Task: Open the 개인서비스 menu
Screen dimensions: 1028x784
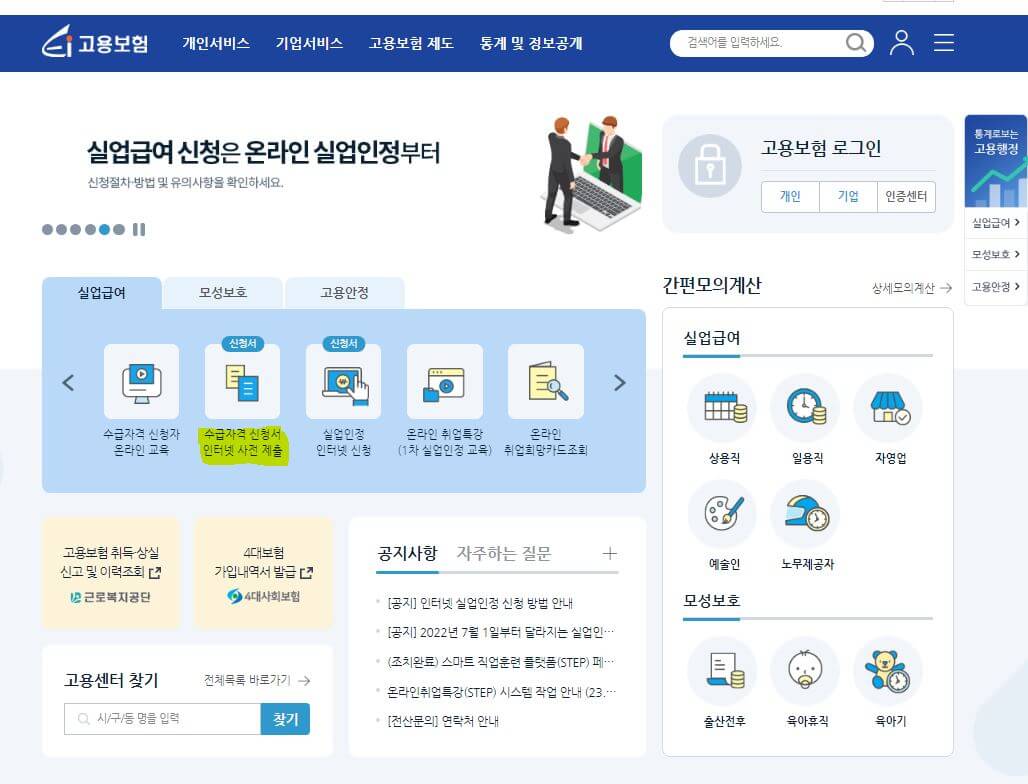Action: (216, 43)
